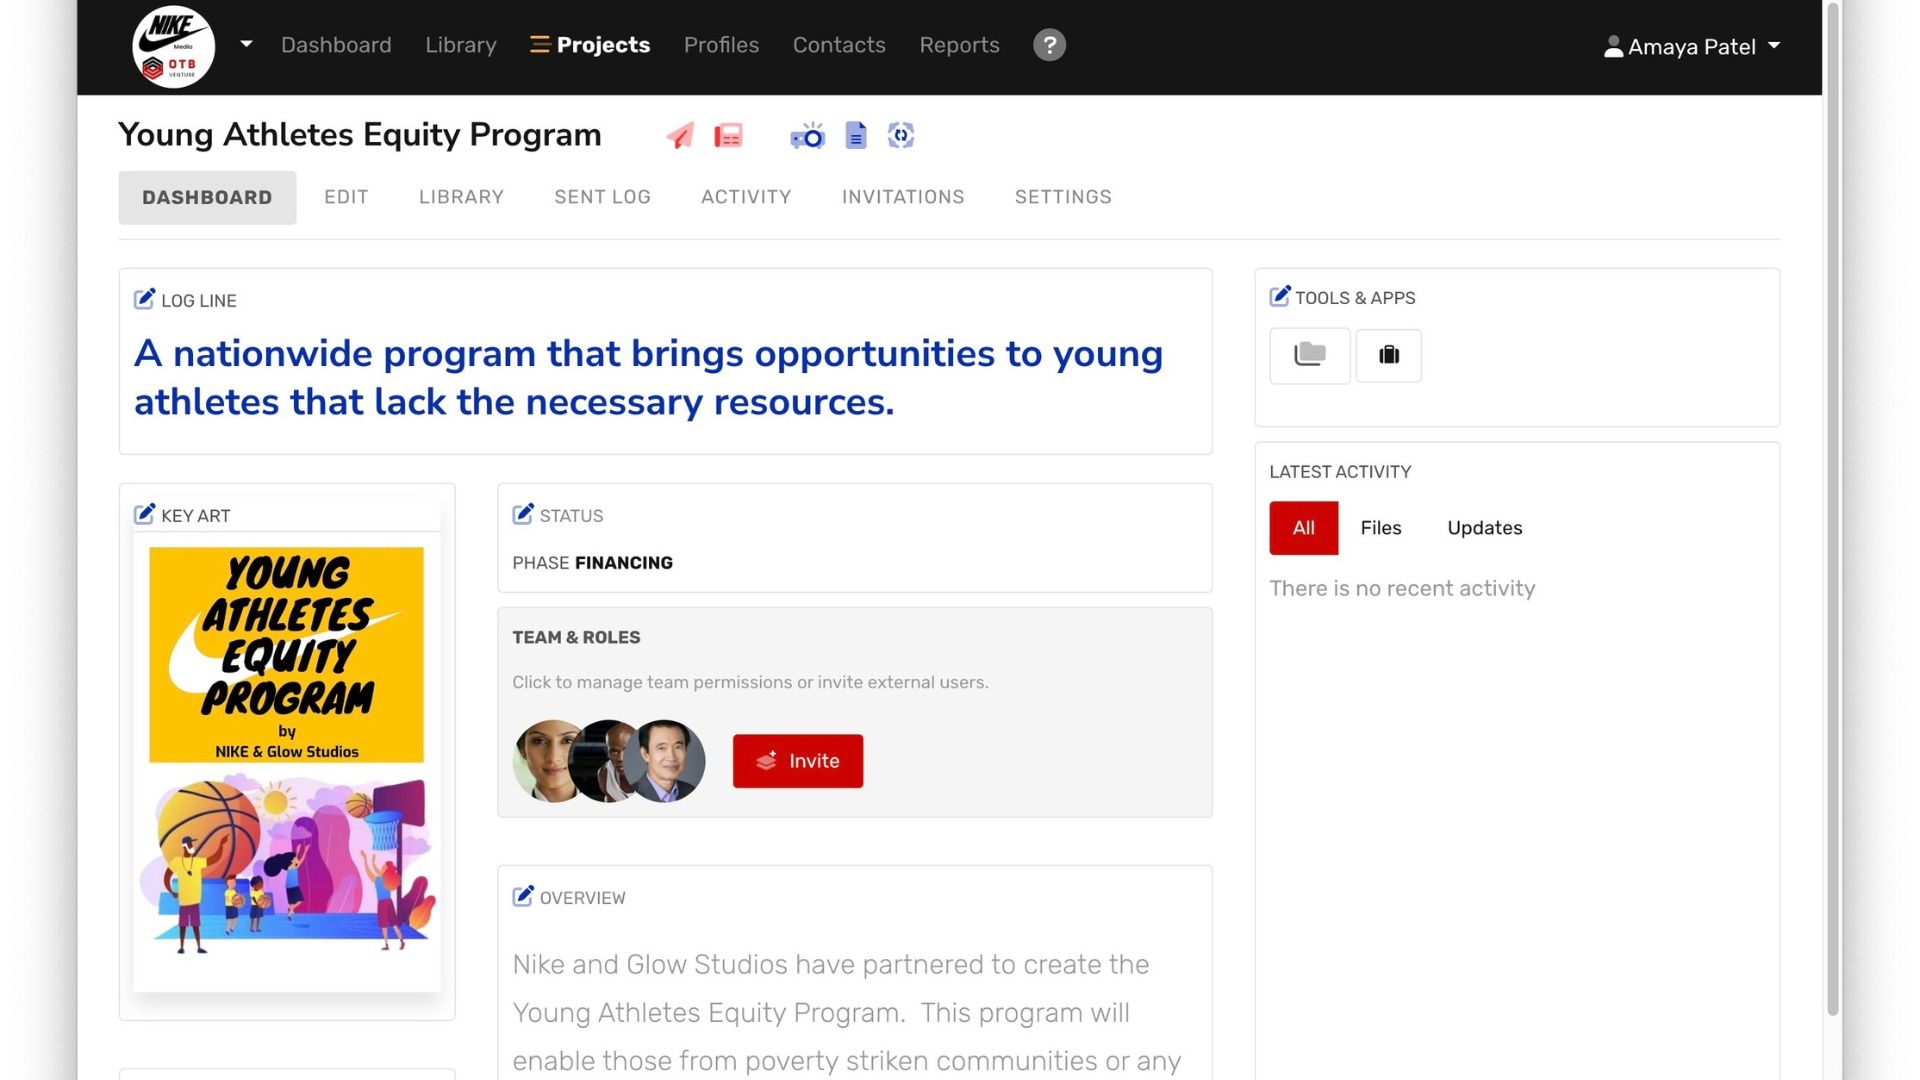
Task: Edit the Log Line section
Action: pos(144,299)
